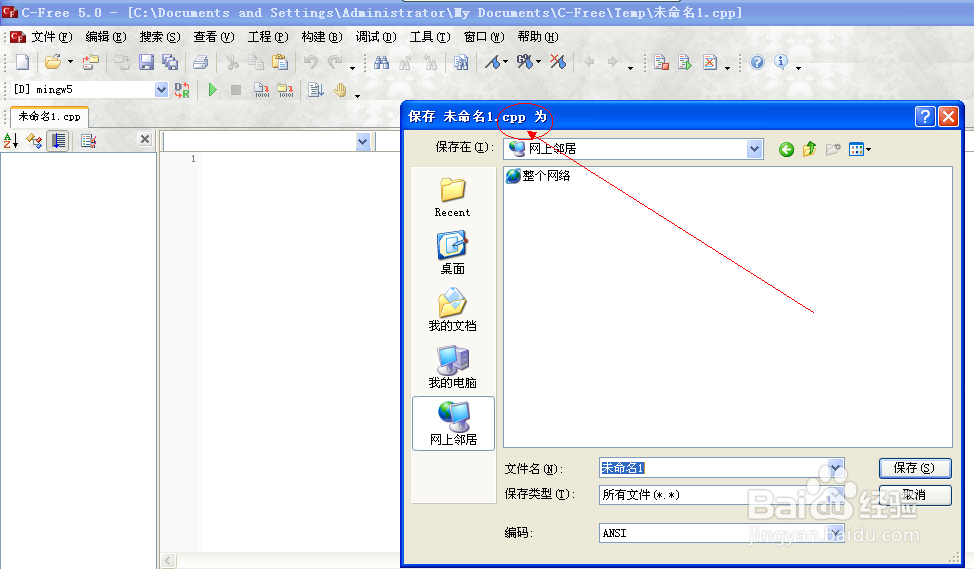Click the Compile file icon
Screen dimensions: 974x569
(262, 90)
